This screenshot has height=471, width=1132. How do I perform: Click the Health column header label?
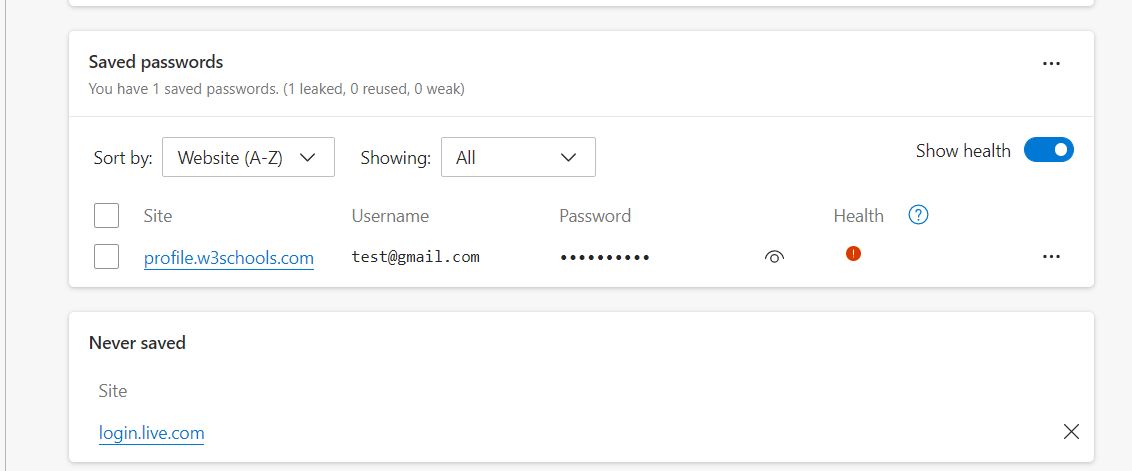[x=858, y=215]
